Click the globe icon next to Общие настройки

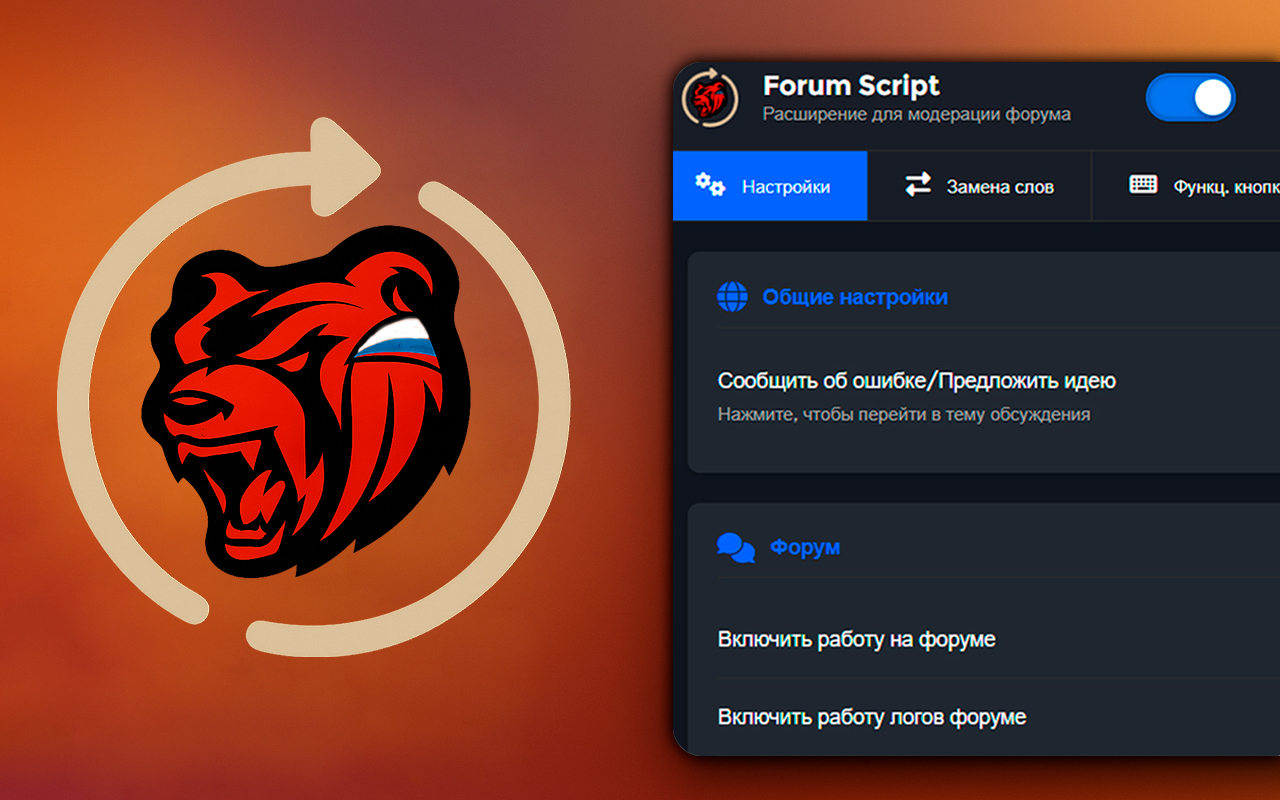[x=731, y=297]
